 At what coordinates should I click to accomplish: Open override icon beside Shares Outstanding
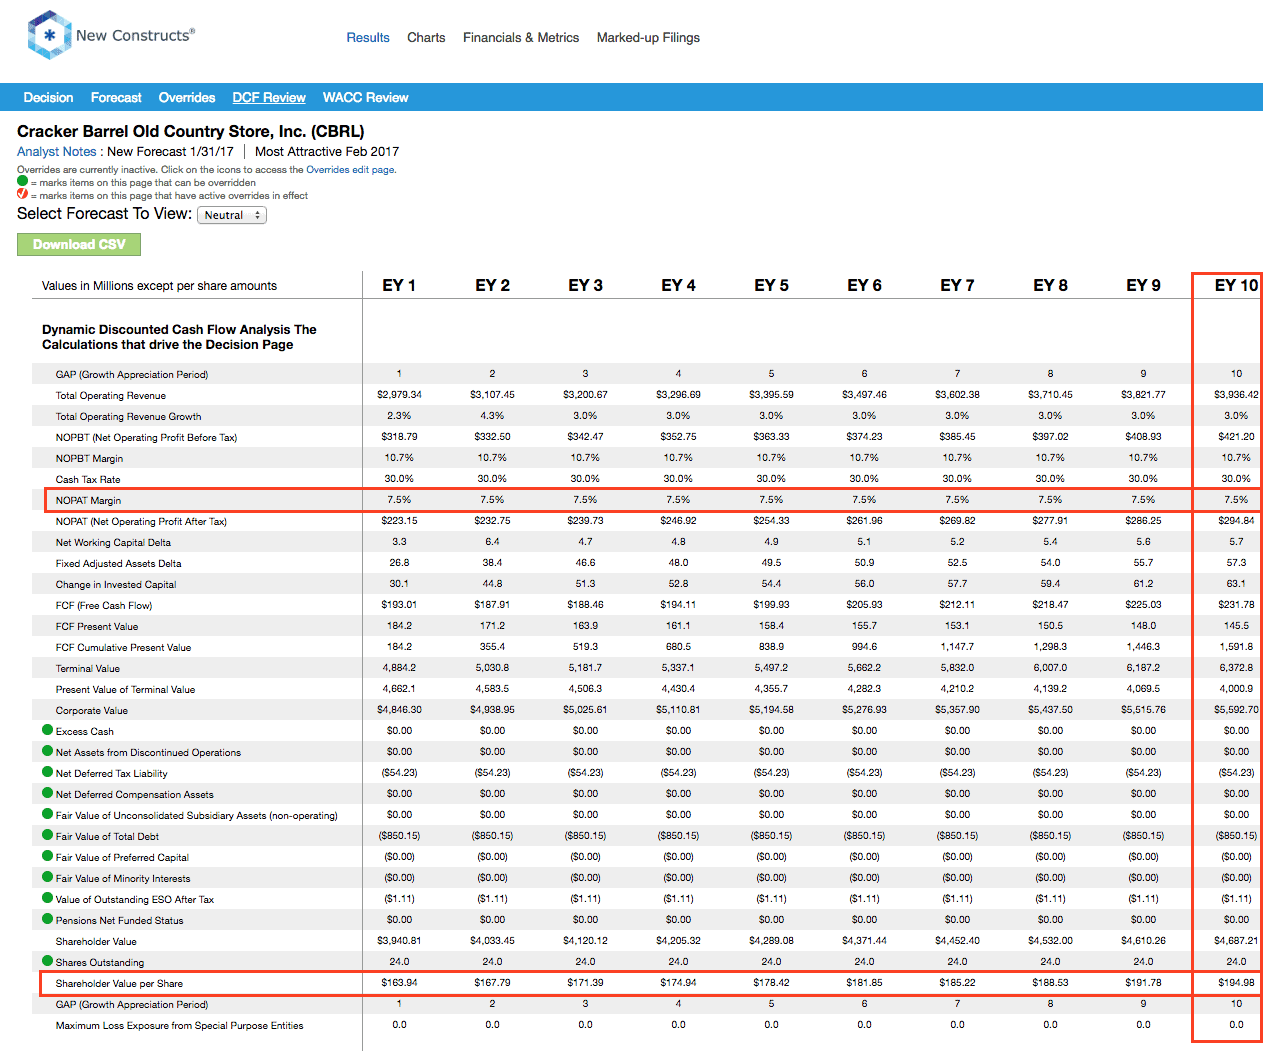click(47, 960)
